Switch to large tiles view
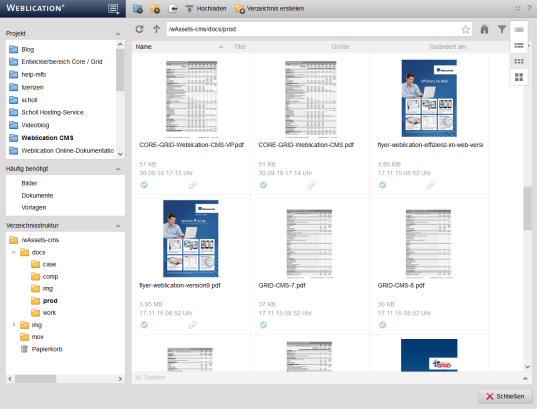This screenshot has height=409, width=537. tap(519, 77)
